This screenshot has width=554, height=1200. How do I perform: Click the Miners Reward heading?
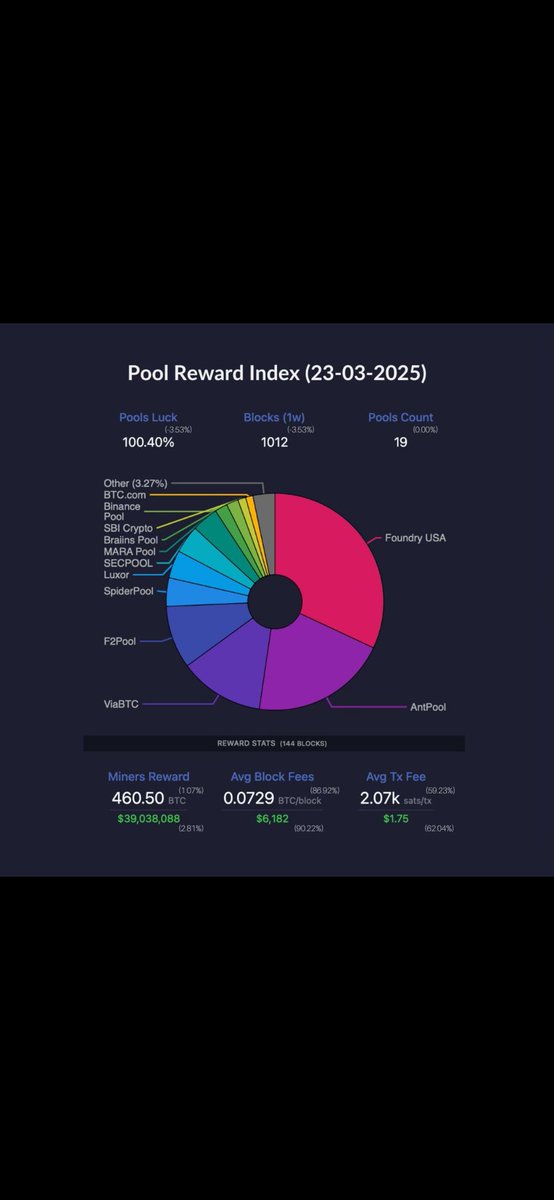[x=148, y=776]
